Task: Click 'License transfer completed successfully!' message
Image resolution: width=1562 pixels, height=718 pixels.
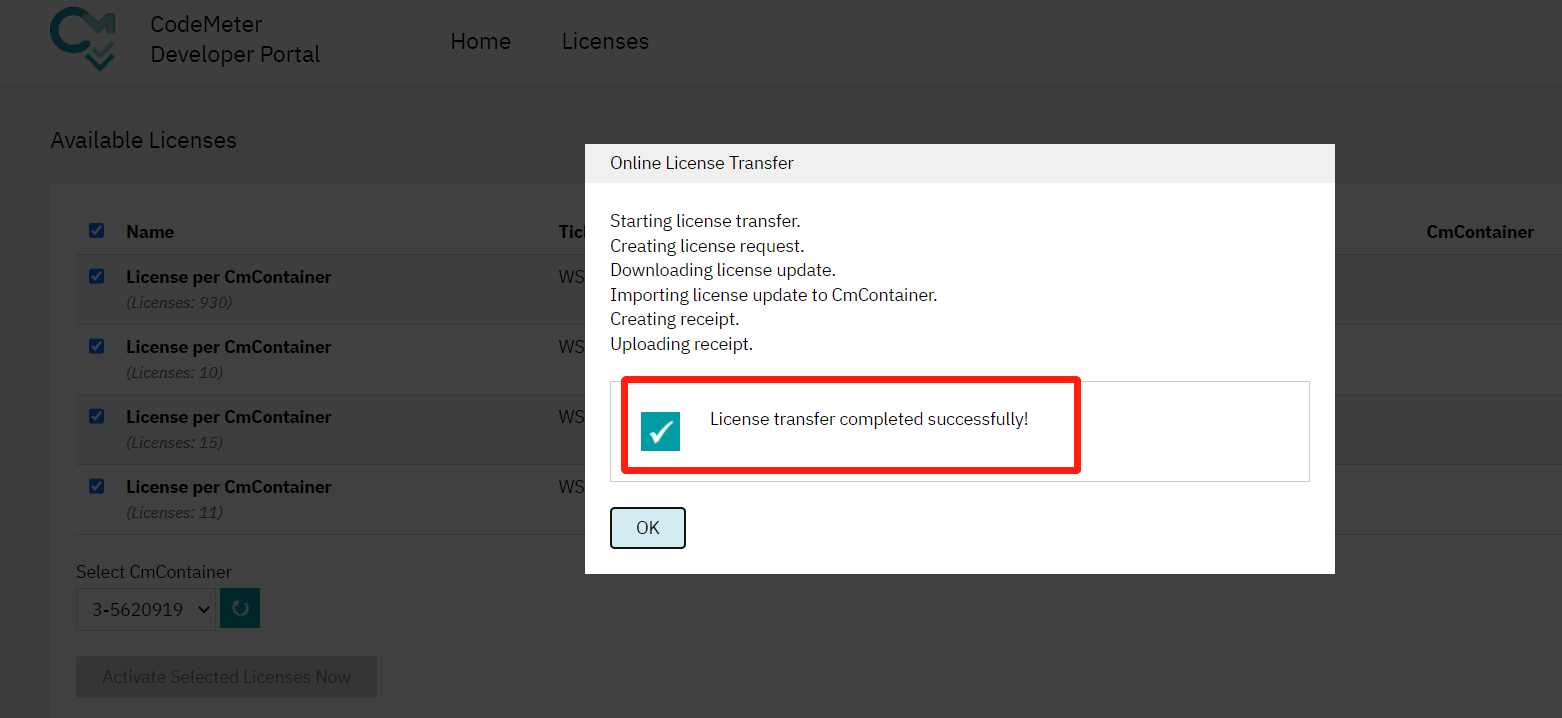Action: tap(869, 419)
